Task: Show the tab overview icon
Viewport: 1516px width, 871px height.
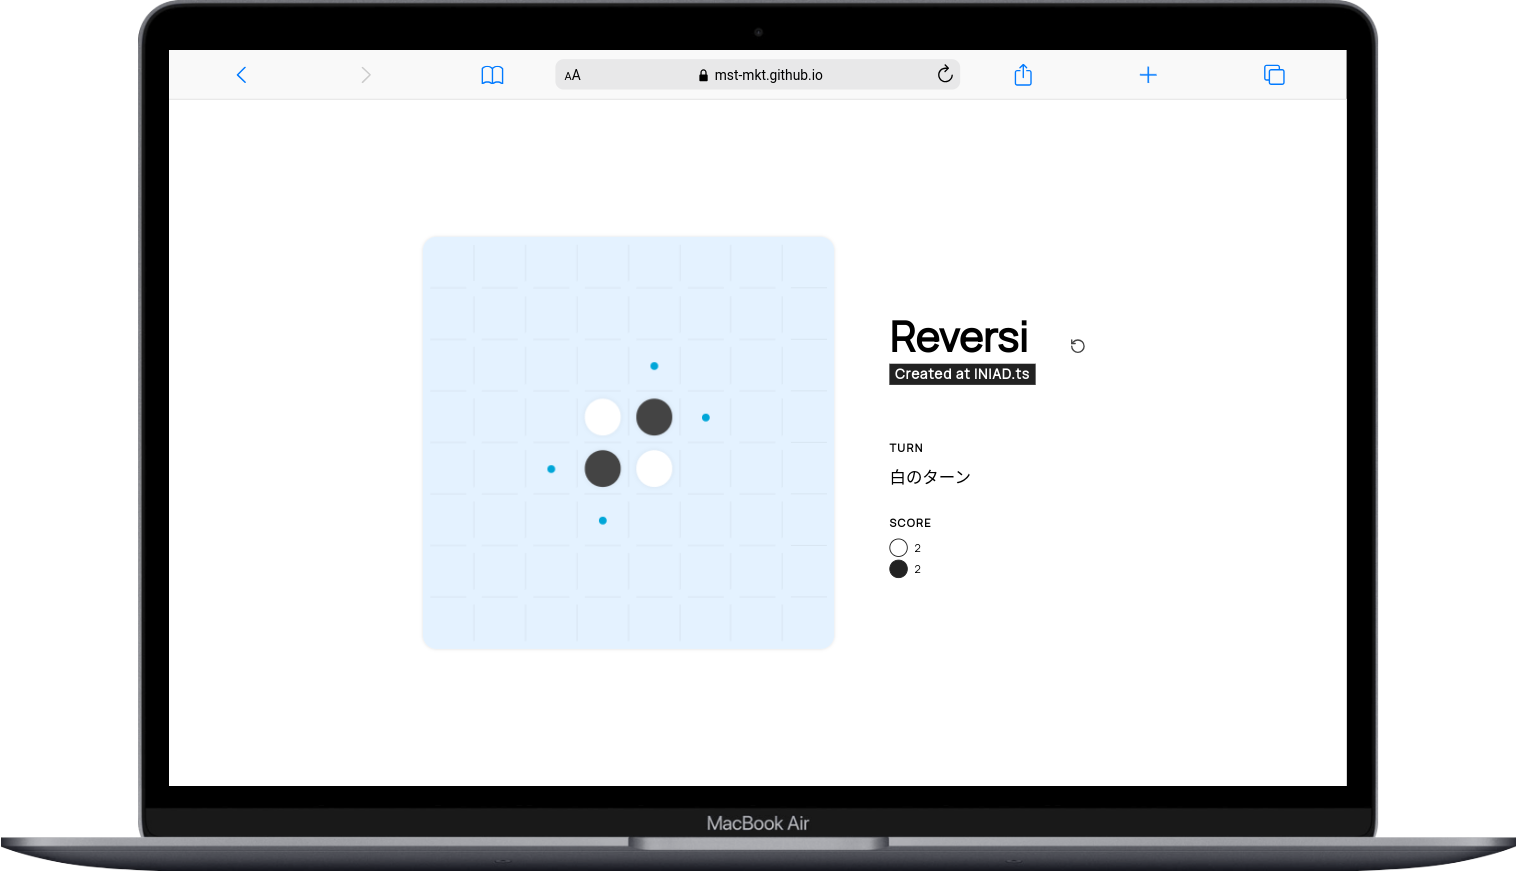Action: 1274,75
